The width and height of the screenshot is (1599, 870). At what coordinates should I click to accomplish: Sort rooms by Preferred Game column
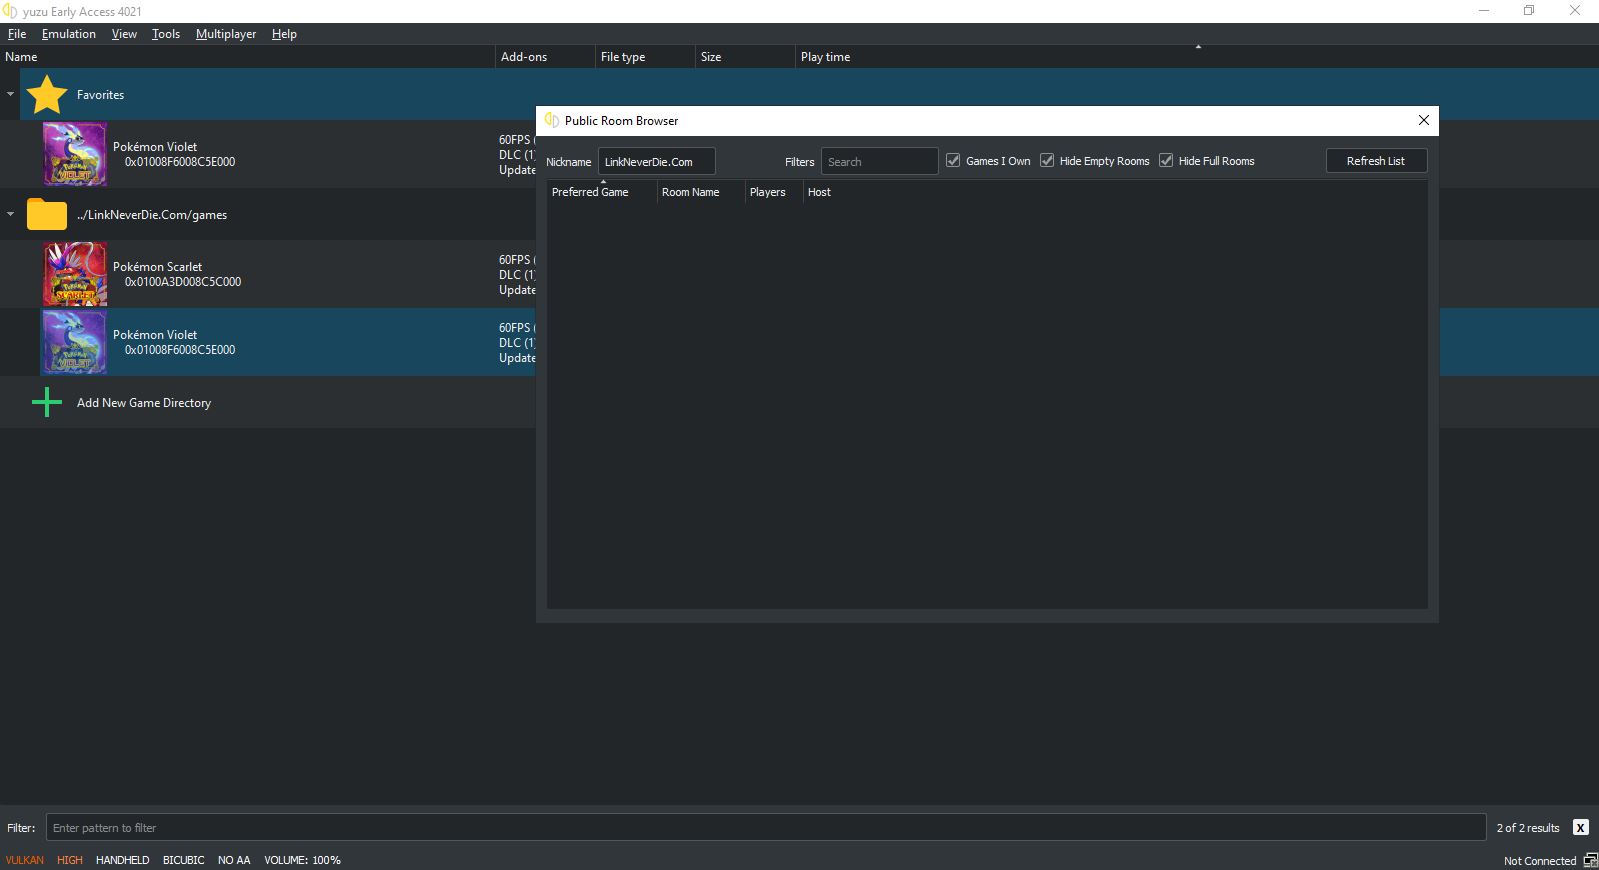coord(590,192)
